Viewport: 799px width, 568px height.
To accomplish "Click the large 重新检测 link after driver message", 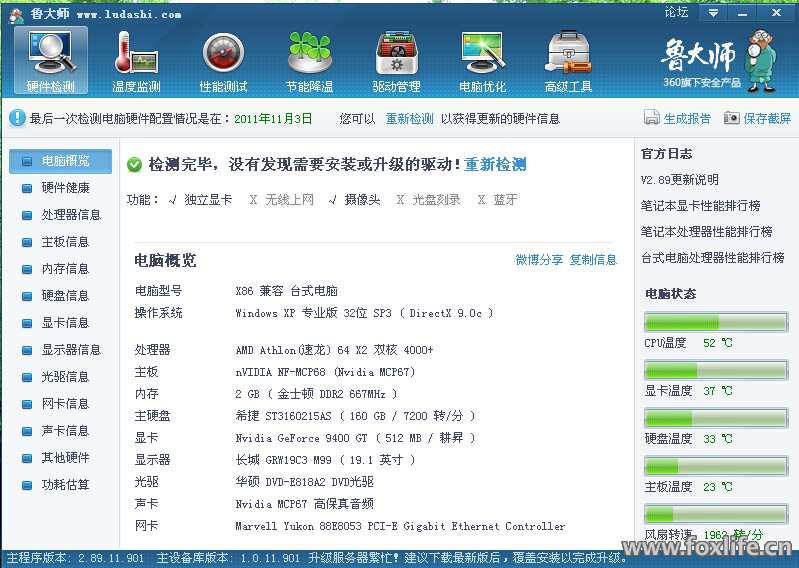I will 495,165.
